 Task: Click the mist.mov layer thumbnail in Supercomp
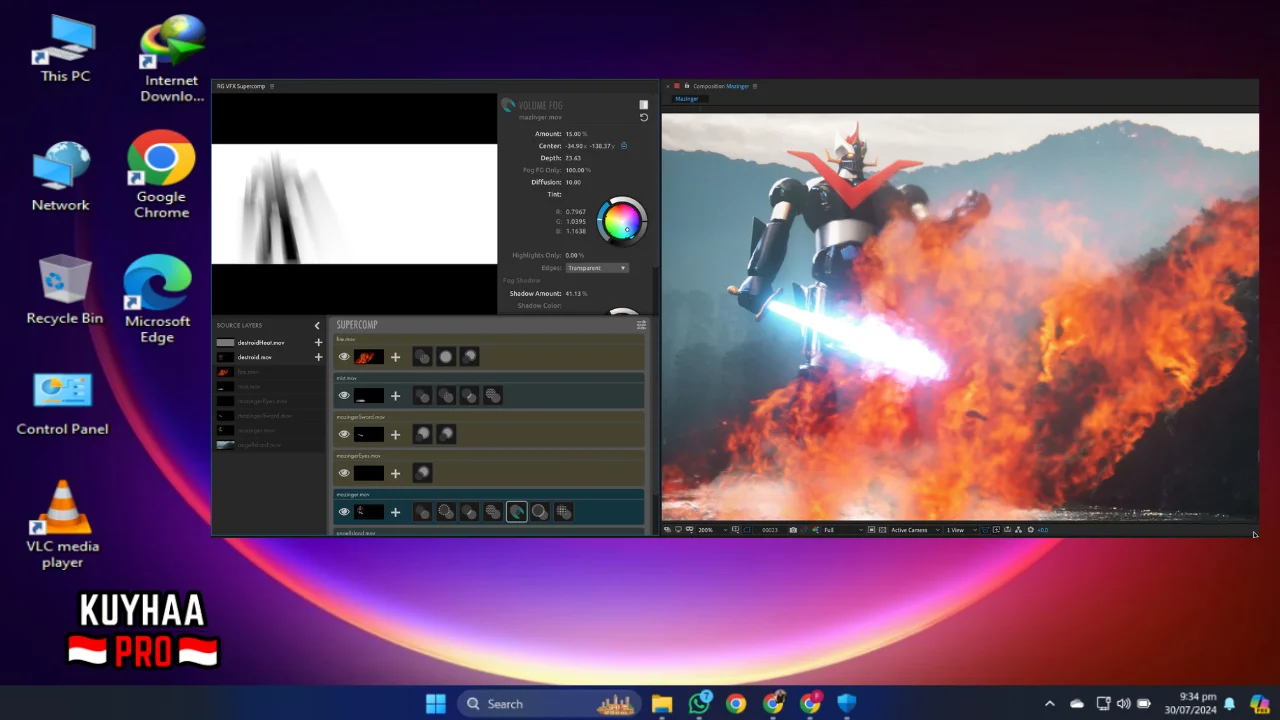(368, 396)
